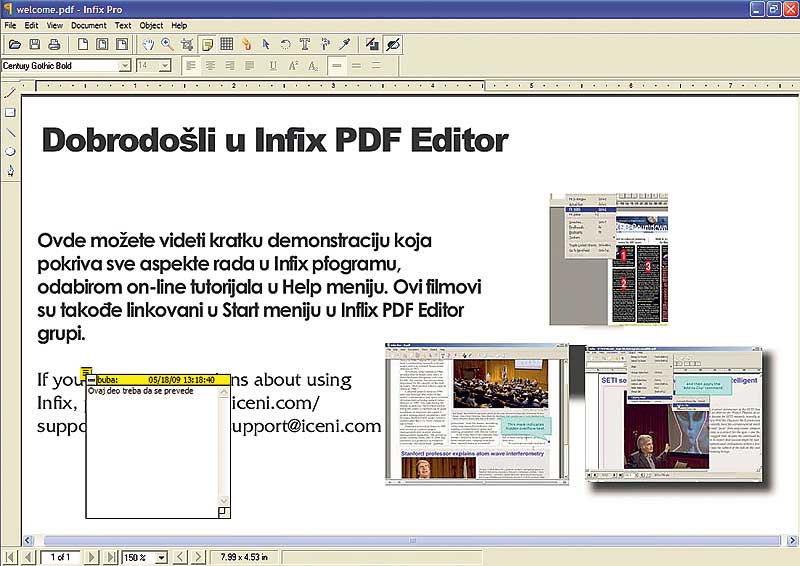Screen dimensions: 800x566
Task: Select the Crop tool
Action: click(187, 44)
